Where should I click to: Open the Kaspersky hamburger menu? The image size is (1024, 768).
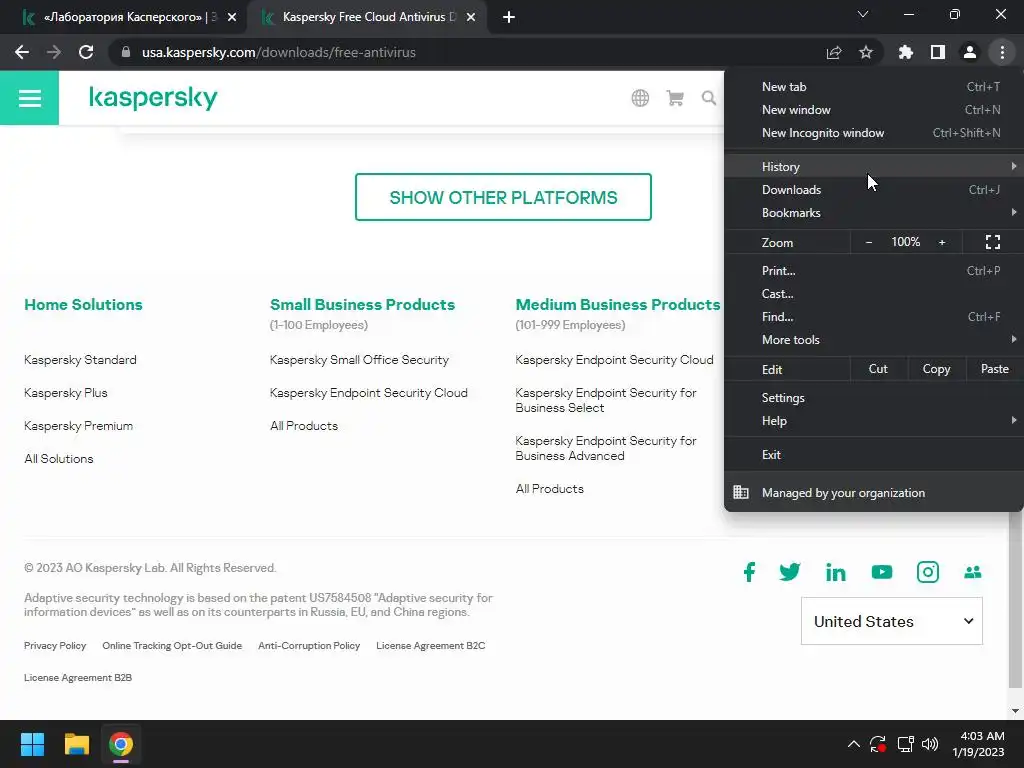click(29, 98)
